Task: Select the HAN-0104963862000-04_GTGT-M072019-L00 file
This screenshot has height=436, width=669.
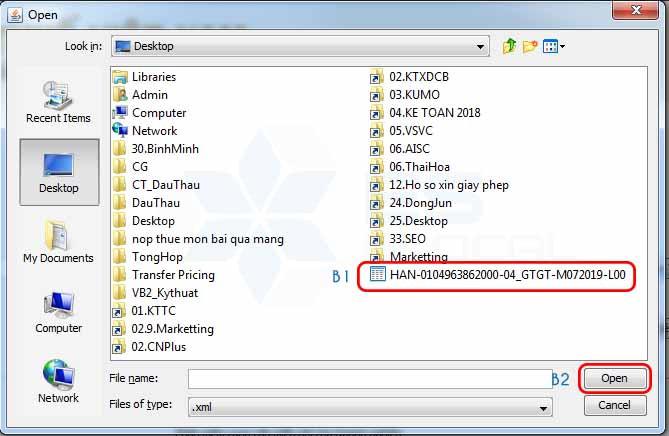Action: 498,275
